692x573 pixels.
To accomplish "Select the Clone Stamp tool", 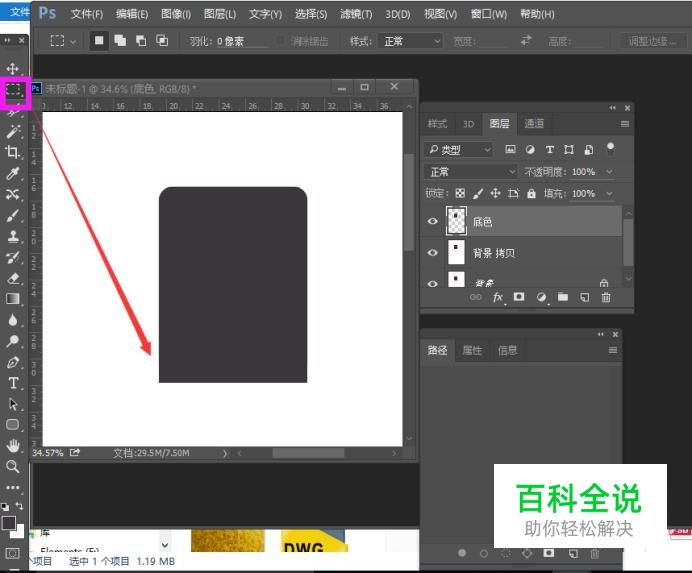I will point(13,236).
